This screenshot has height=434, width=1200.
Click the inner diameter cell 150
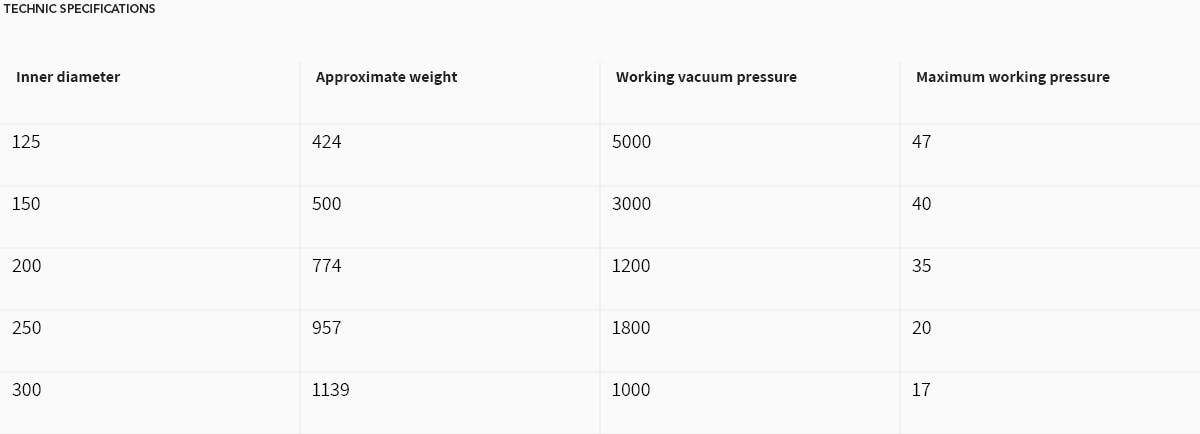click(x=26, y=204)
